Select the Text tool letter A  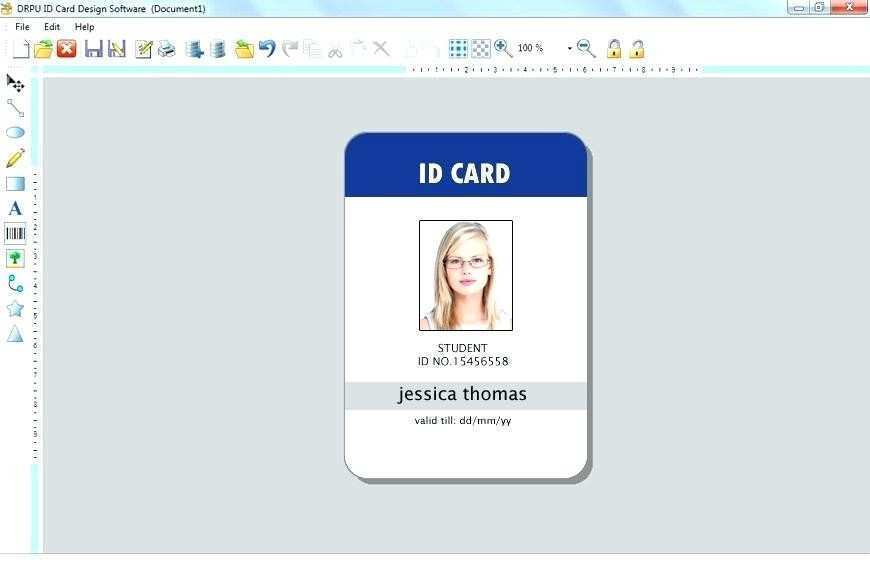pyautogui.click(x=16, y=208)
